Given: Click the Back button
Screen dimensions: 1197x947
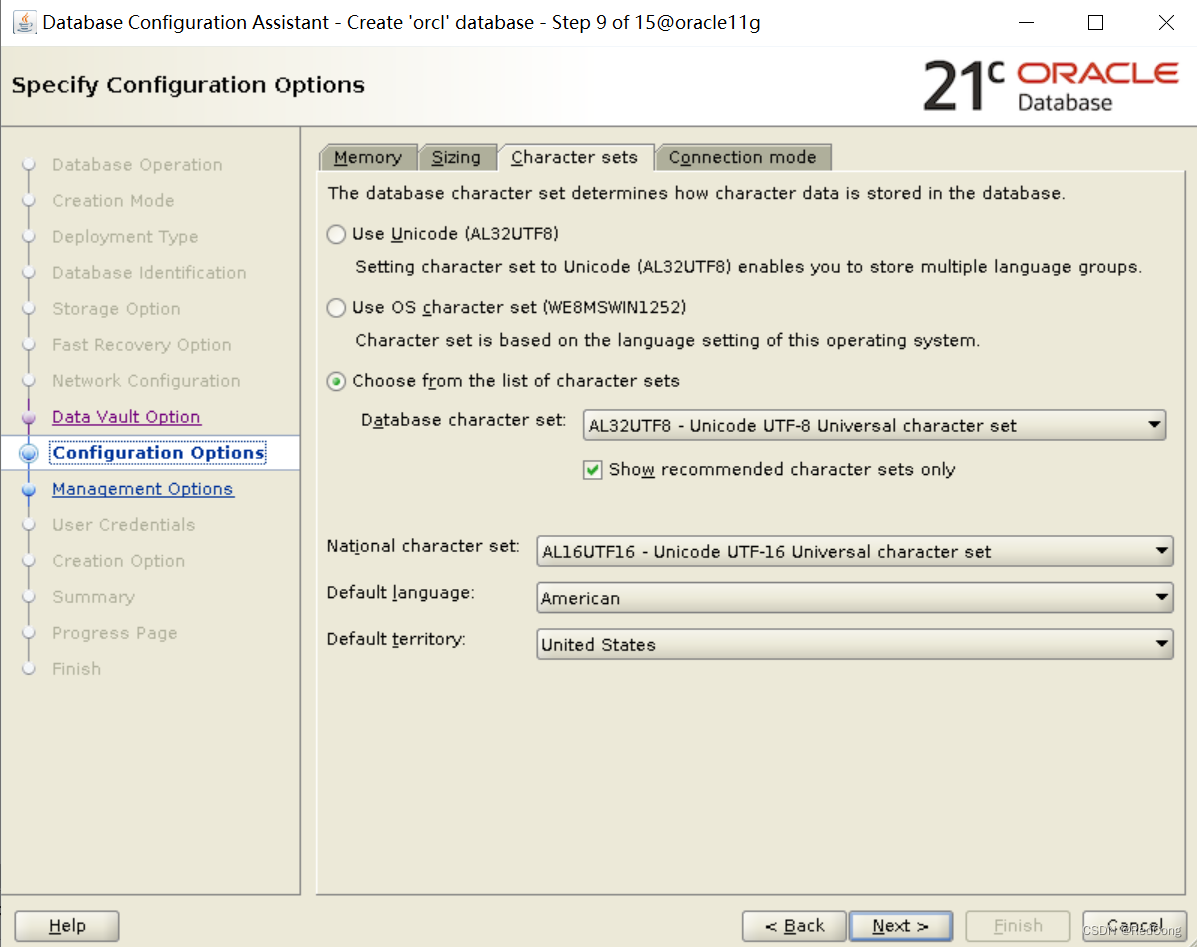Looking at the screenshot, I should click(794, 926).
